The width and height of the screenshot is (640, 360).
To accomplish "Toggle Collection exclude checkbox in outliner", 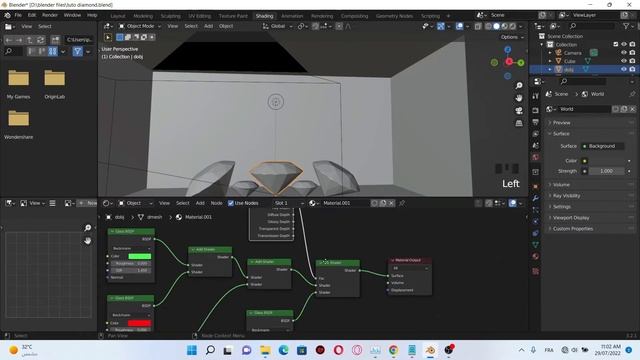I will 616,44.
